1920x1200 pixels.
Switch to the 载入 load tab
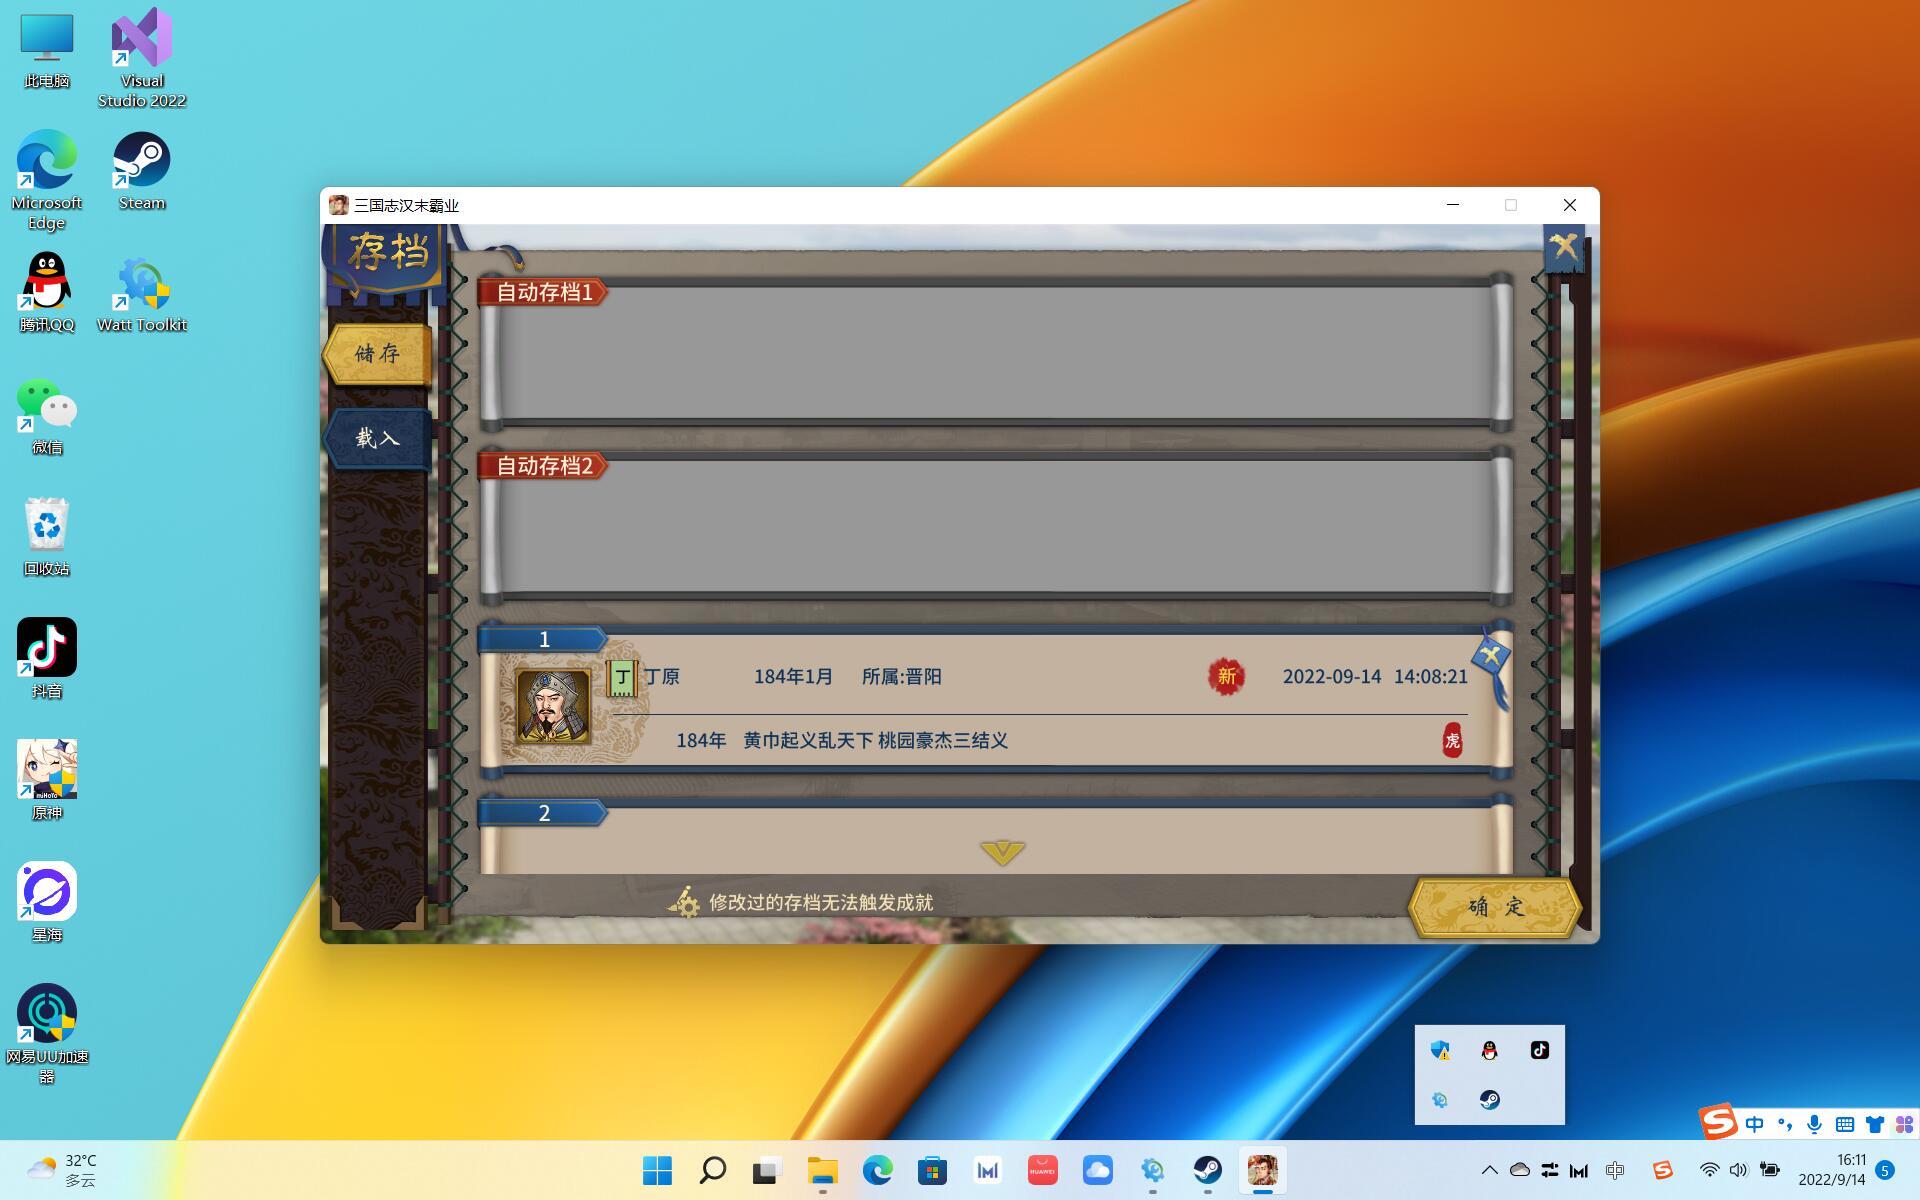pyautogui.click(x=377, y=438)
